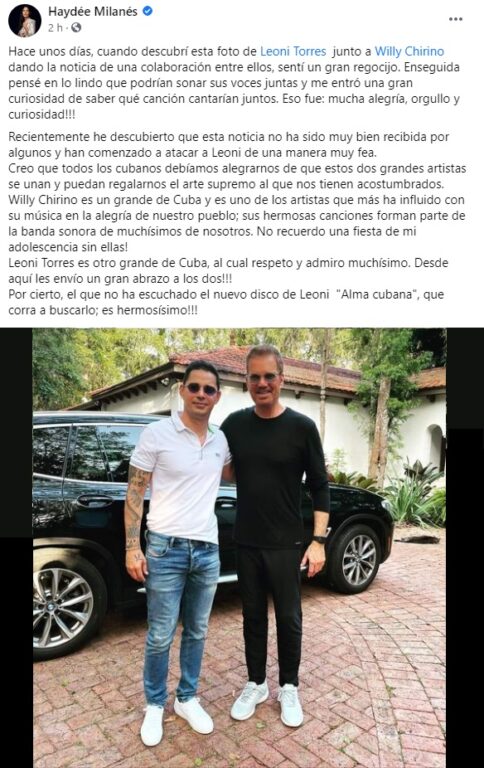Click the left black bar beside the photo
This screenshot has height=768, width=484.
pos(16,548)
